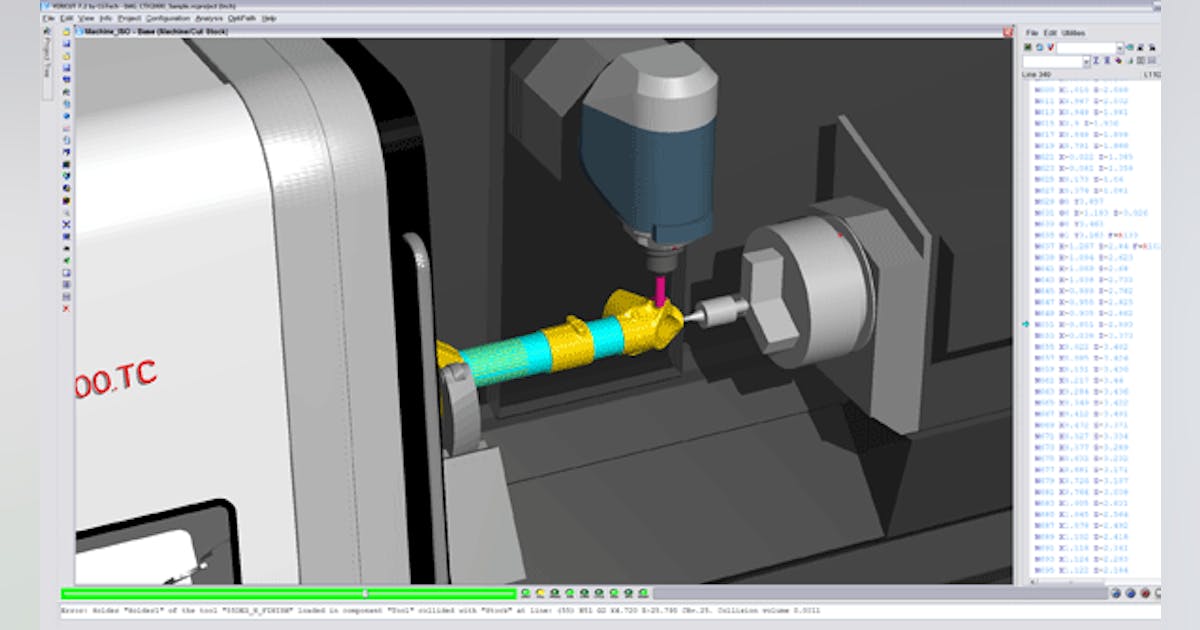Open the File menu in the NC program panel
This screenshot has width=1200, height=630.
pyautogui.click(x=1030, y=32)
